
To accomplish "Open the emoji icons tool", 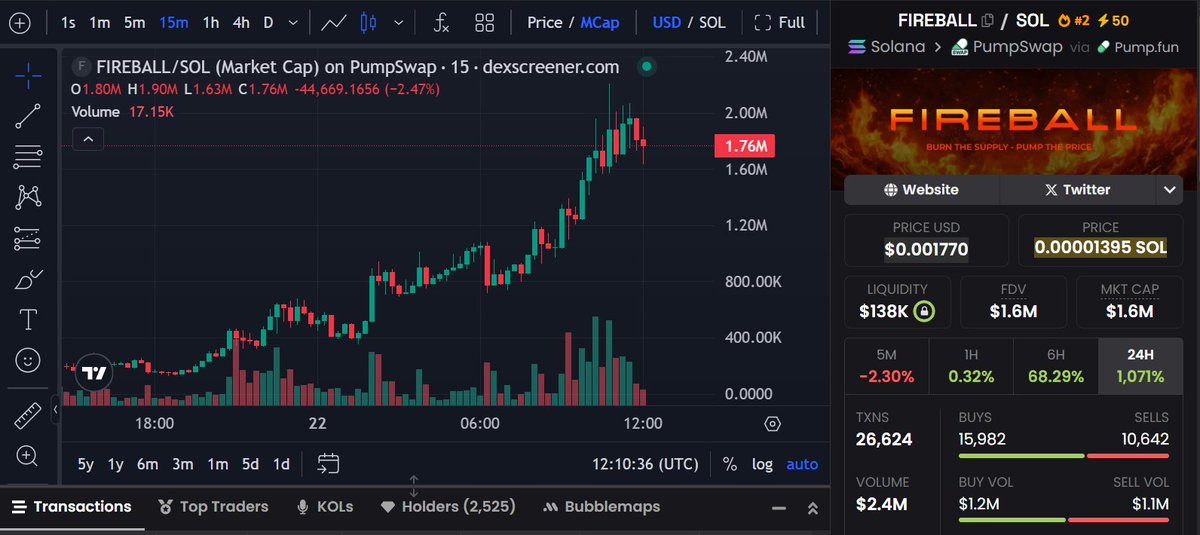I will click(28, 360).
